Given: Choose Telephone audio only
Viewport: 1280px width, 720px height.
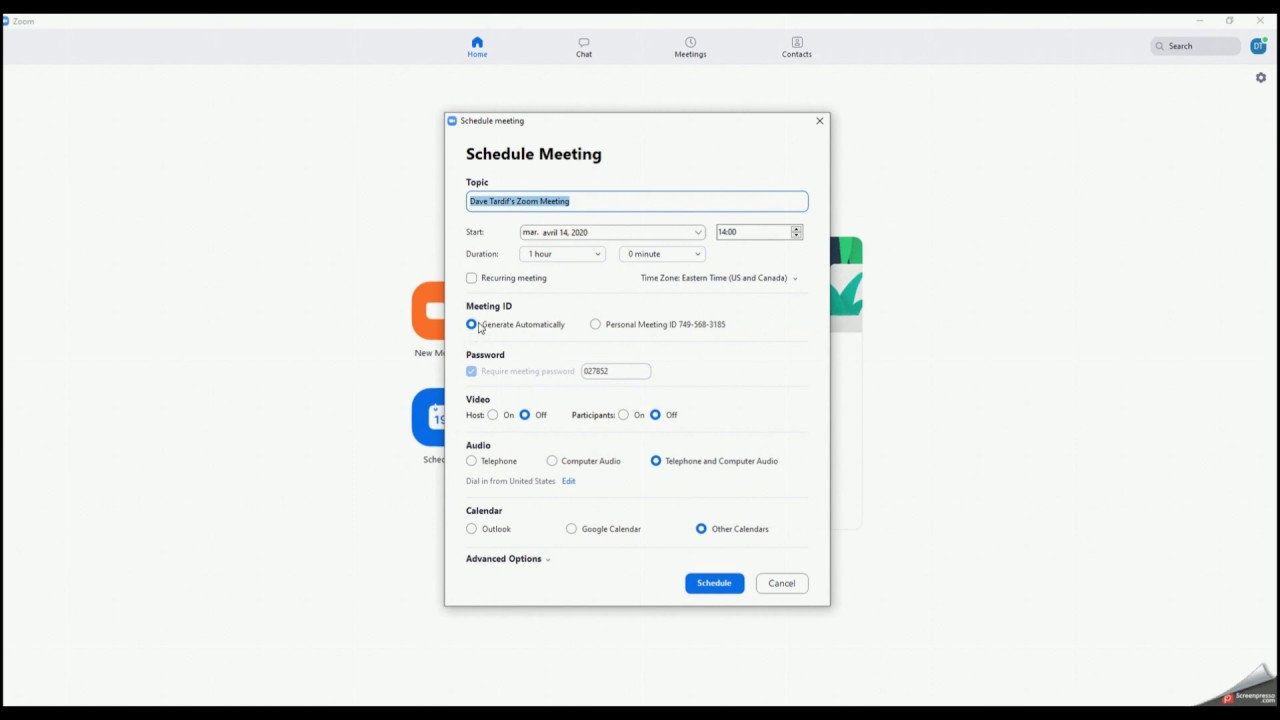Looking at the screenshot, I should pyautogui.click(x=472, y=461).
